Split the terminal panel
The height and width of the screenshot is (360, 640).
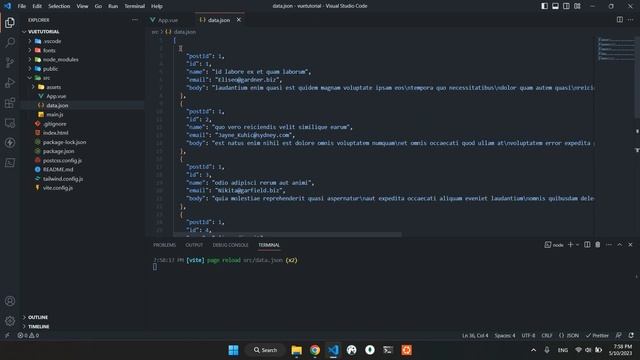(587, 244)
